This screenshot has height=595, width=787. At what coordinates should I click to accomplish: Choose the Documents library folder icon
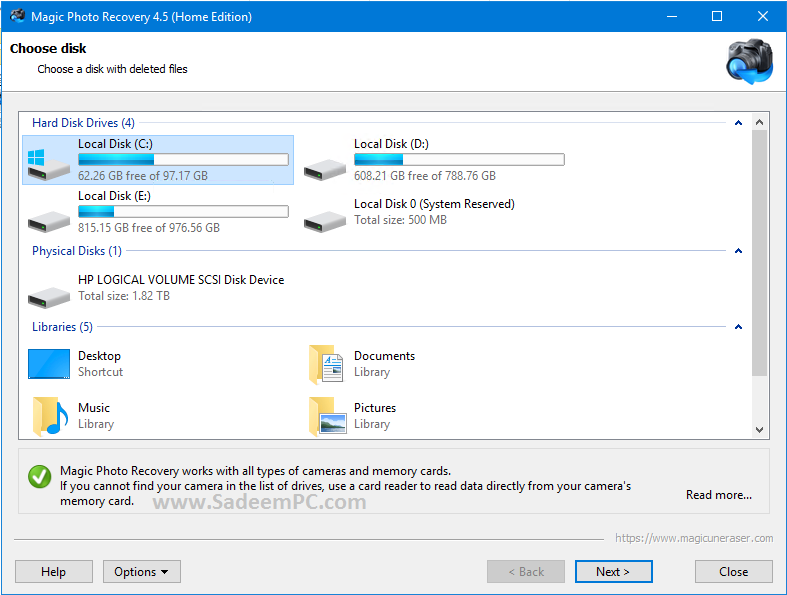point(326,365)
